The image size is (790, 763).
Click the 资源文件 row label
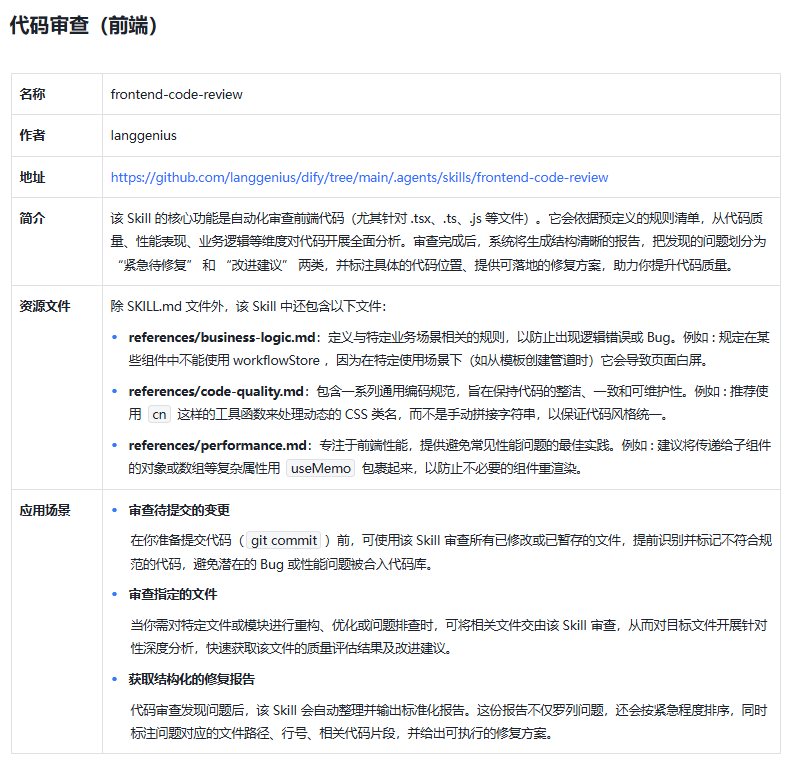pos(45,306)
